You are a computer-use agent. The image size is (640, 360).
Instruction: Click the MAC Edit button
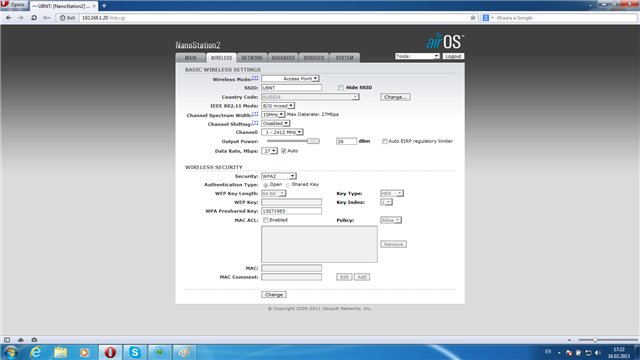tap(344, 277)
